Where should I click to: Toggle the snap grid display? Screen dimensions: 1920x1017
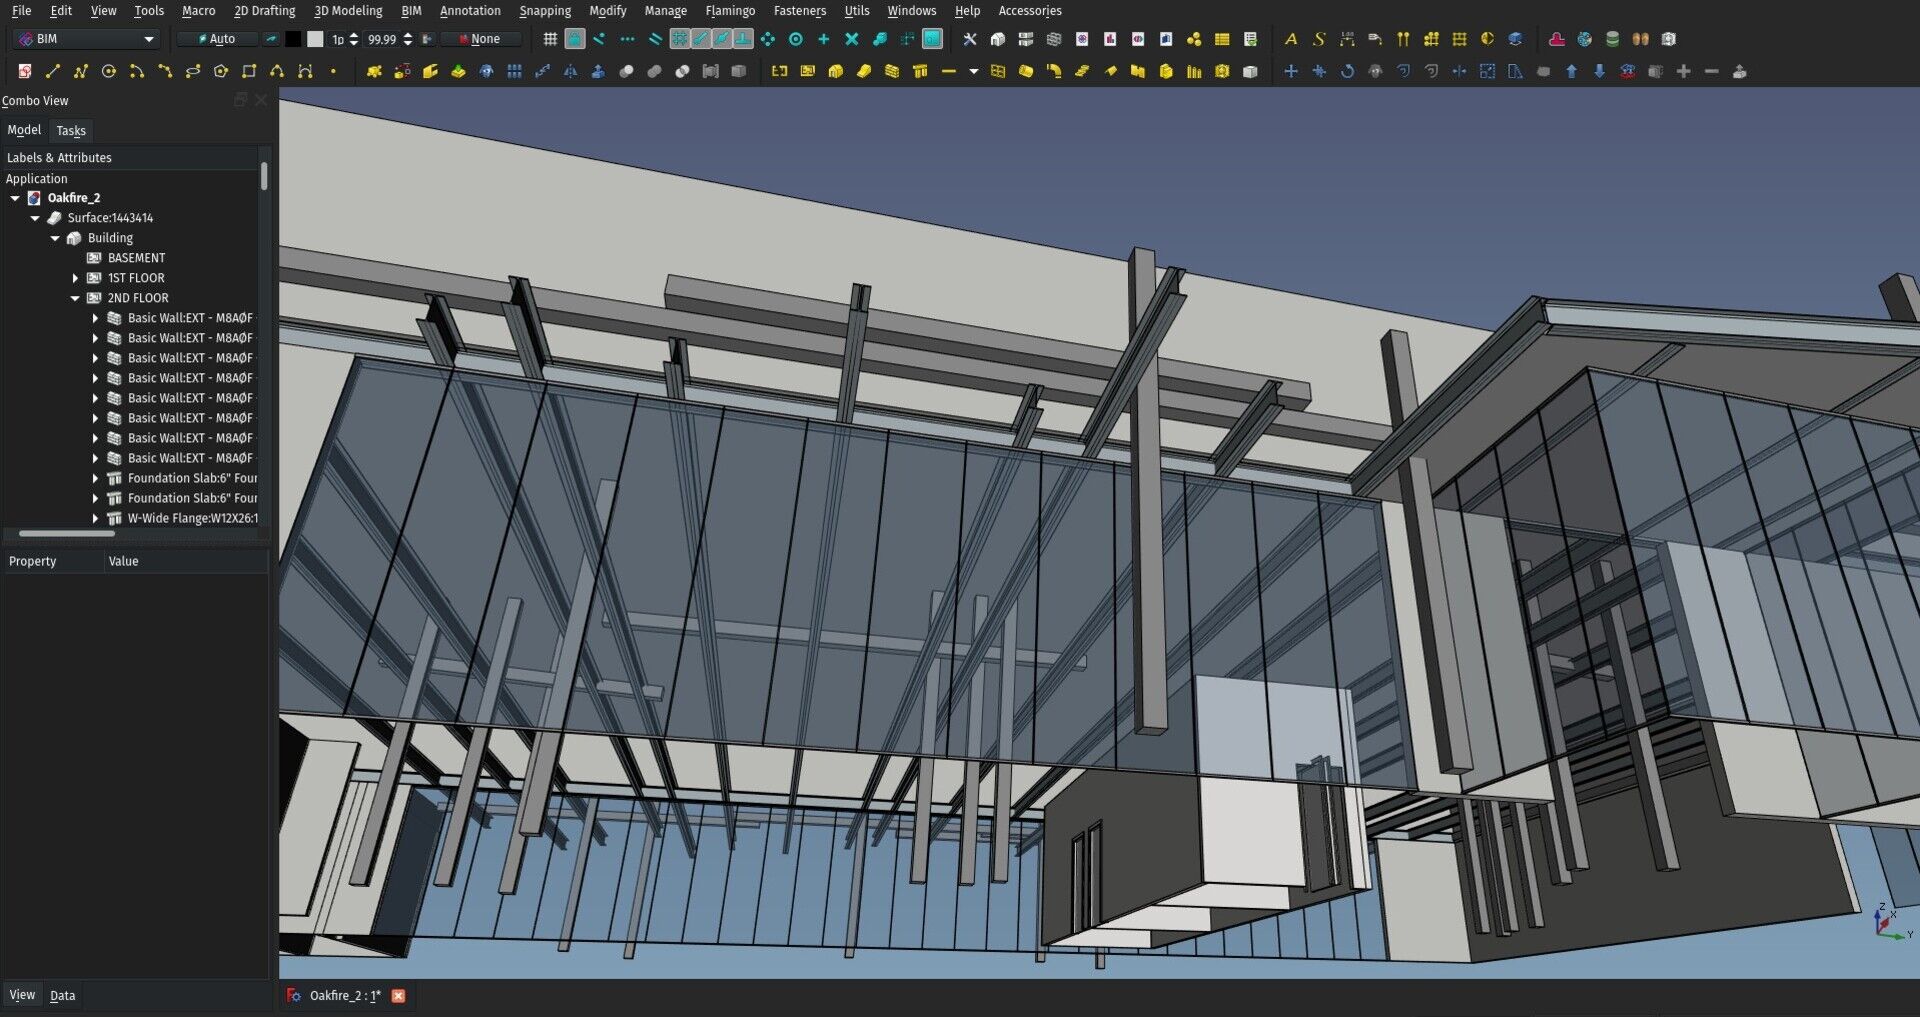click(549, 39)
